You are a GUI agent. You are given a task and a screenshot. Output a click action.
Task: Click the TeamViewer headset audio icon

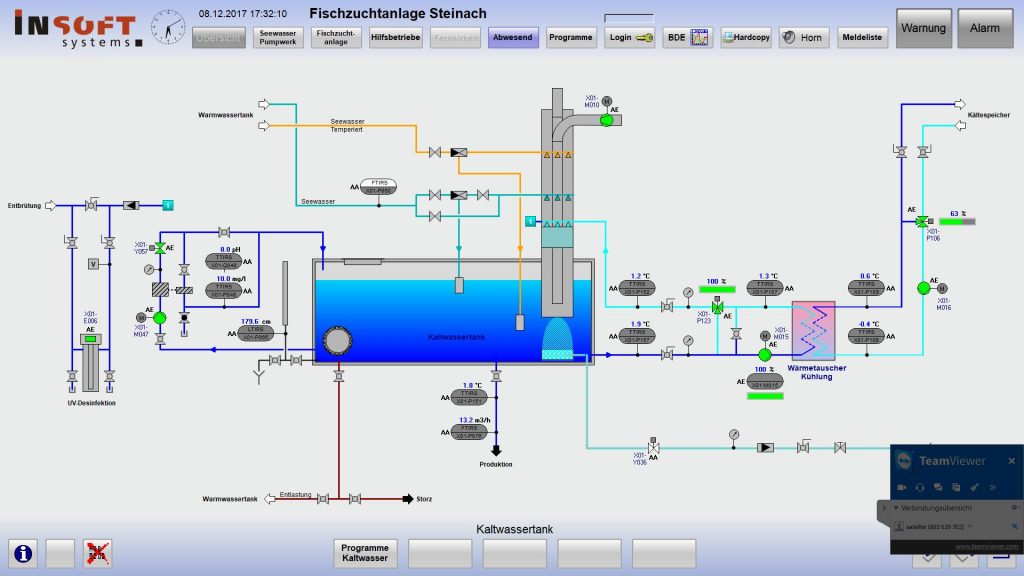(920, 487)
